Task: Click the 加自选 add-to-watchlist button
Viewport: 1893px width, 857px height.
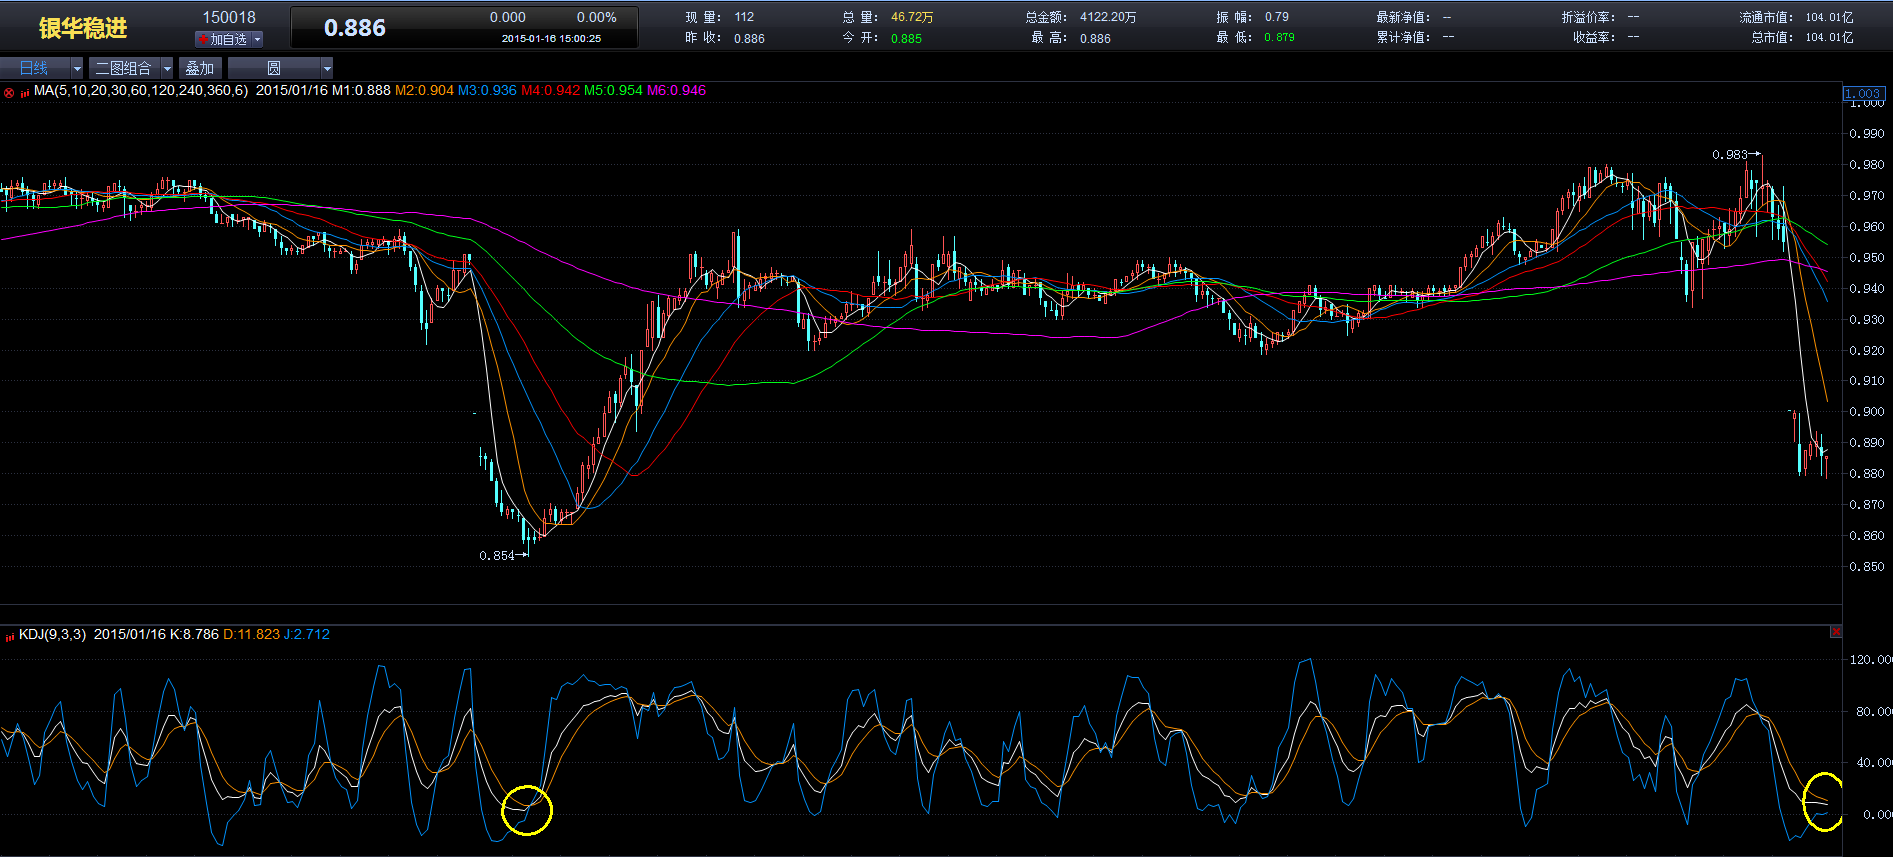Action: tap(228, 39)
